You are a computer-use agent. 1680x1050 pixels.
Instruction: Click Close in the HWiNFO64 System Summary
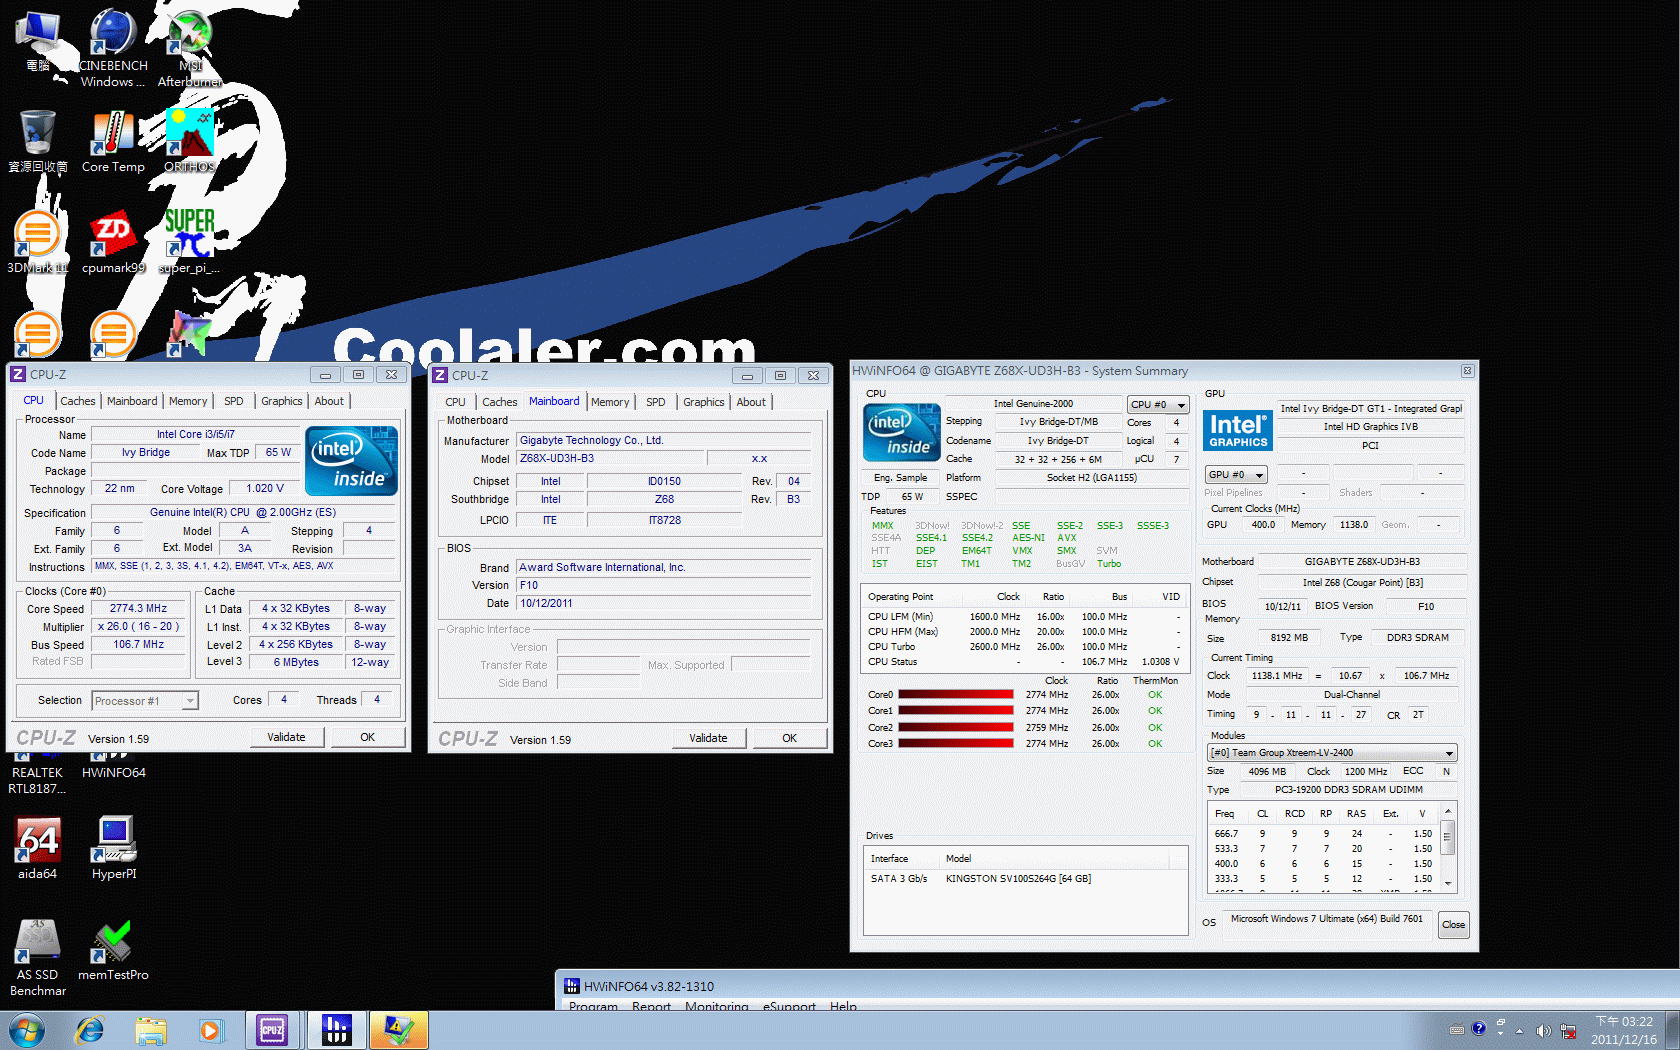(x=1453, y=924)
